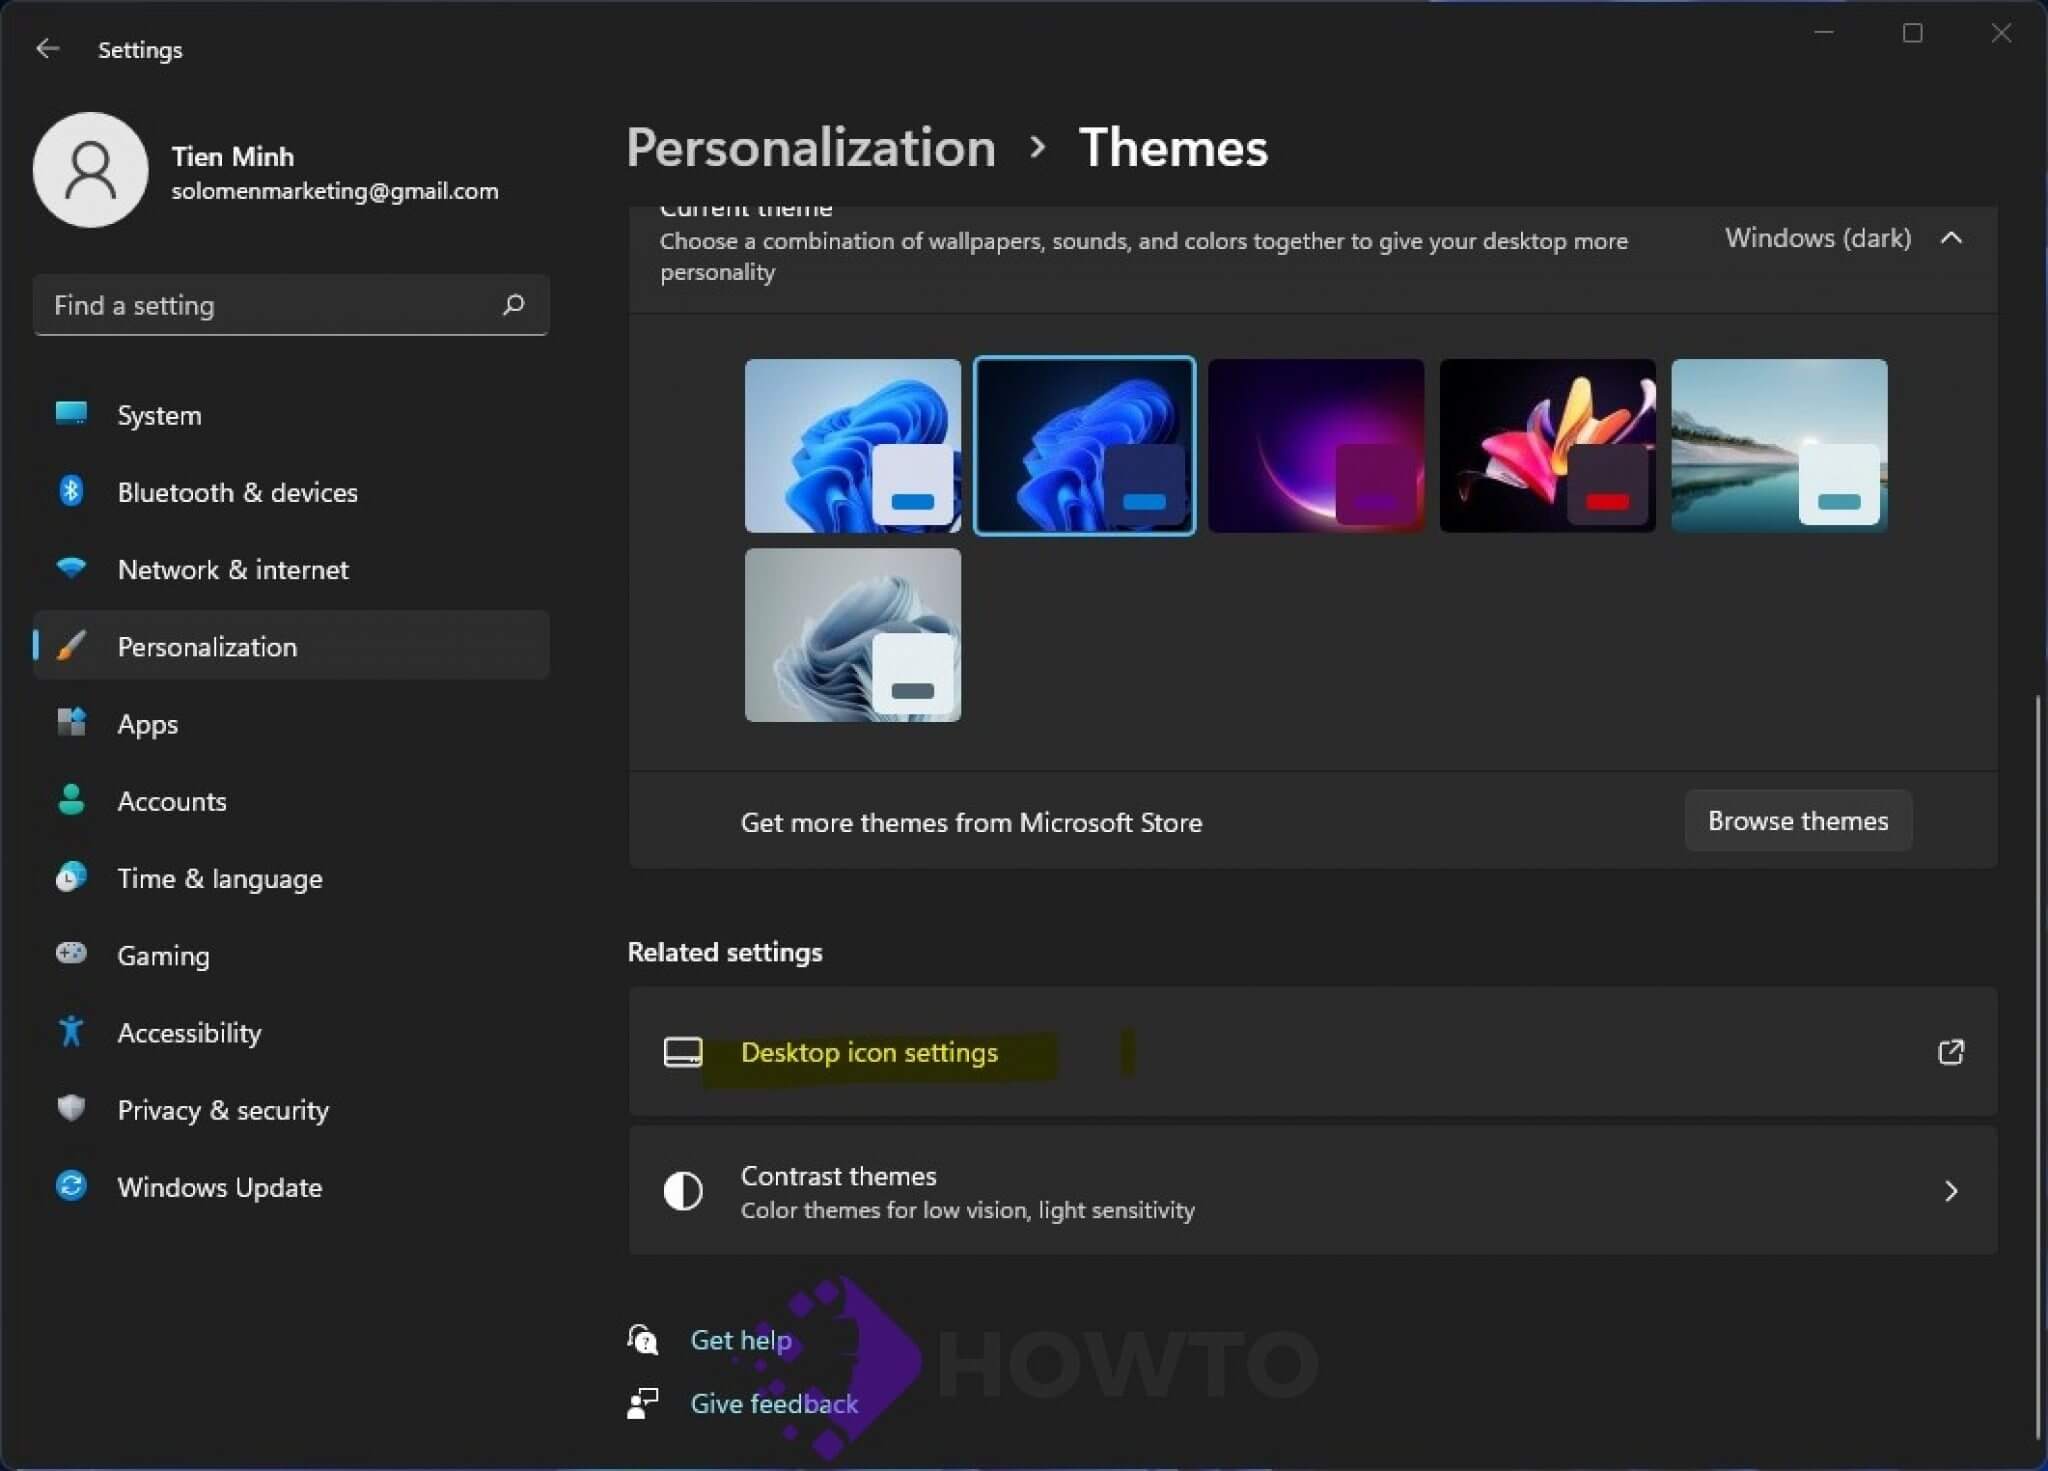Go to Gaming settings

291,955
